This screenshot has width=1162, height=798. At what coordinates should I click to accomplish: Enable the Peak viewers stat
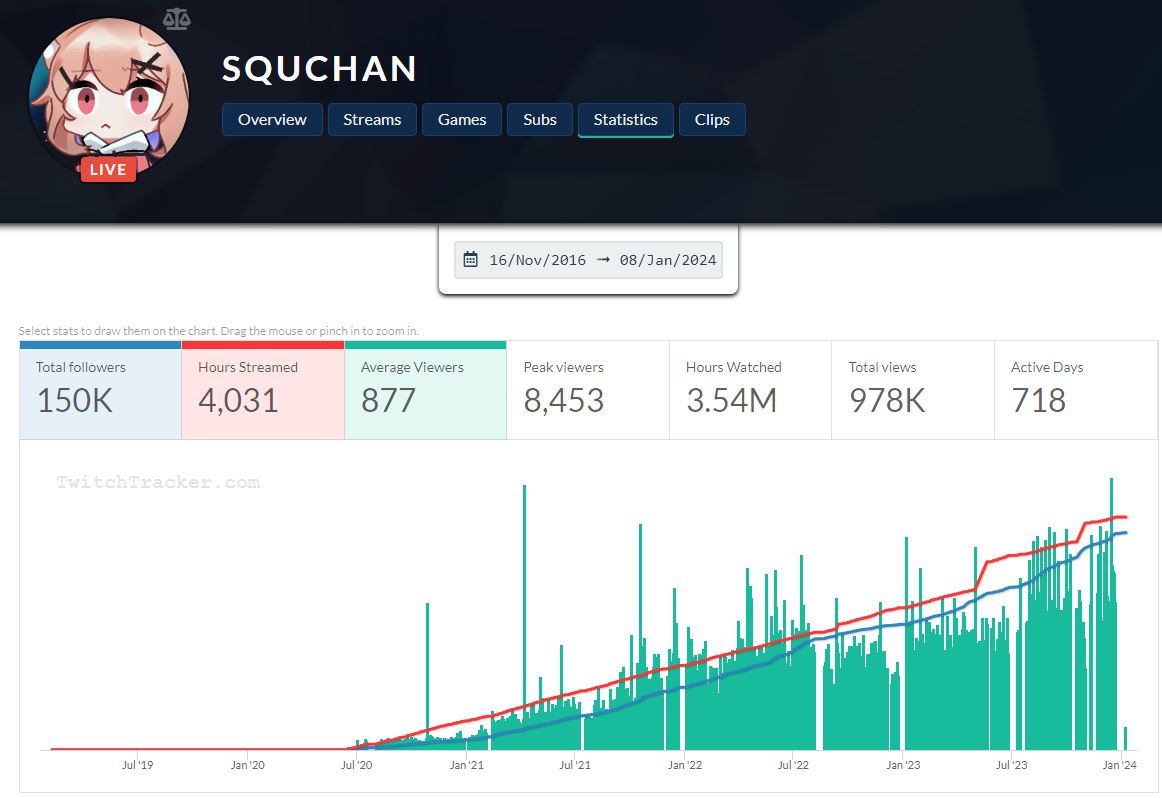point(588,390)
